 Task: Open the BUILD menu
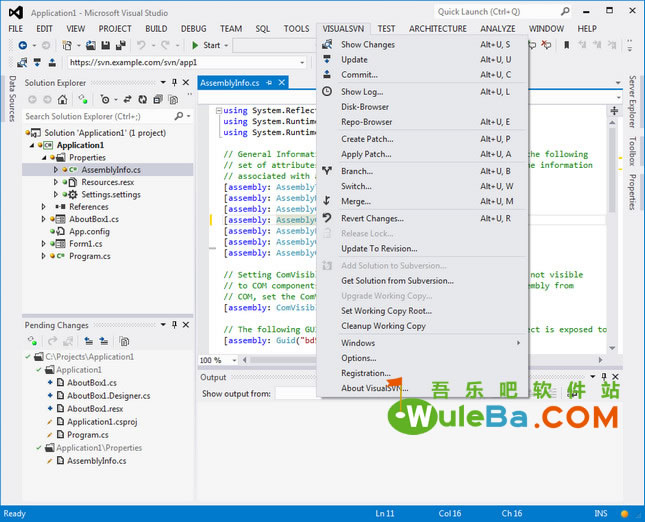(x=156, y=29)
